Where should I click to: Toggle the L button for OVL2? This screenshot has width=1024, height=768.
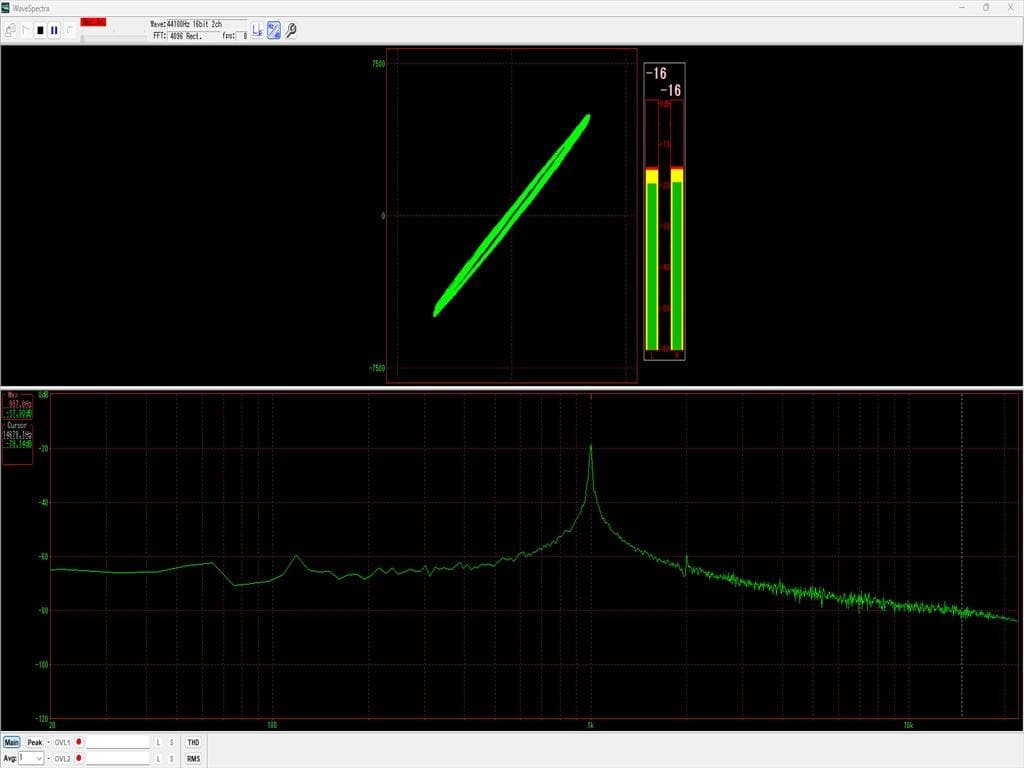click(x=158, y=759)
